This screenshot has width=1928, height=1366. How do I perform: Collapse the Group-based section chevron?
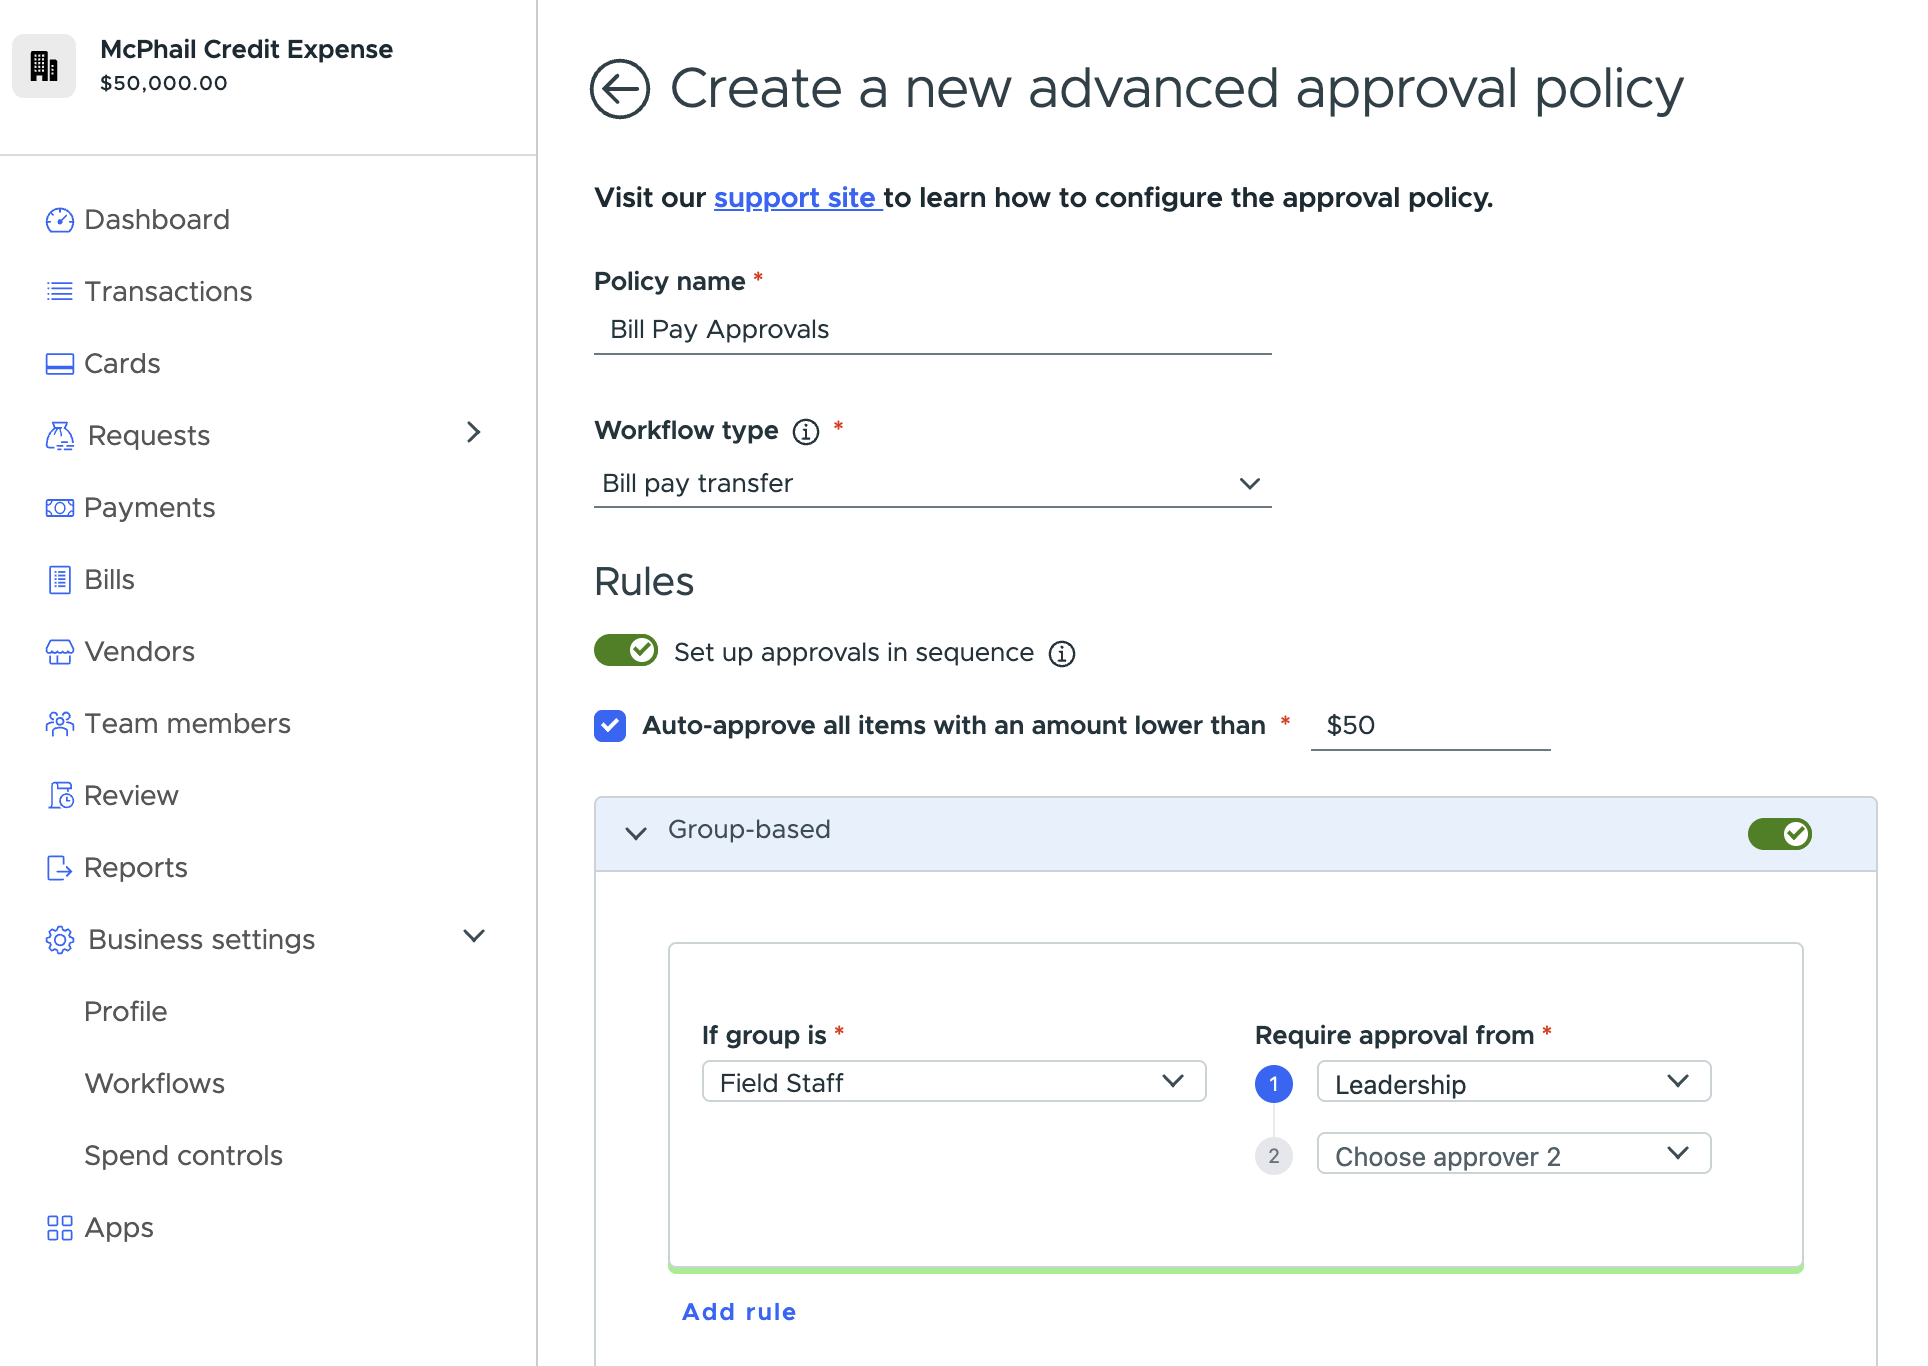636,833
